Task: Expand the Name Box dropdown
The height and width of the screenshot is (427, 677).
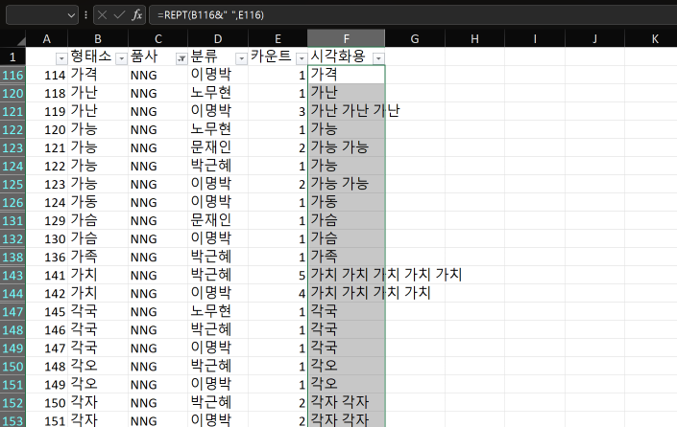Action: 71,16
